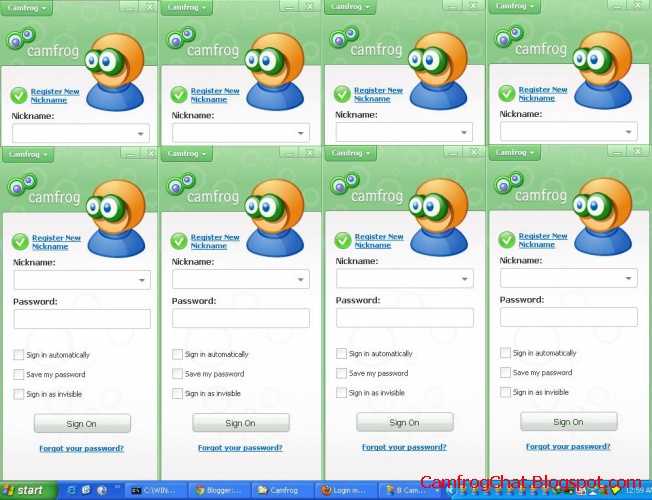Screen dimensions: 652x500
Task: Open Camfrog menu of third bottom-row window
Action: [x=351, y=153]
